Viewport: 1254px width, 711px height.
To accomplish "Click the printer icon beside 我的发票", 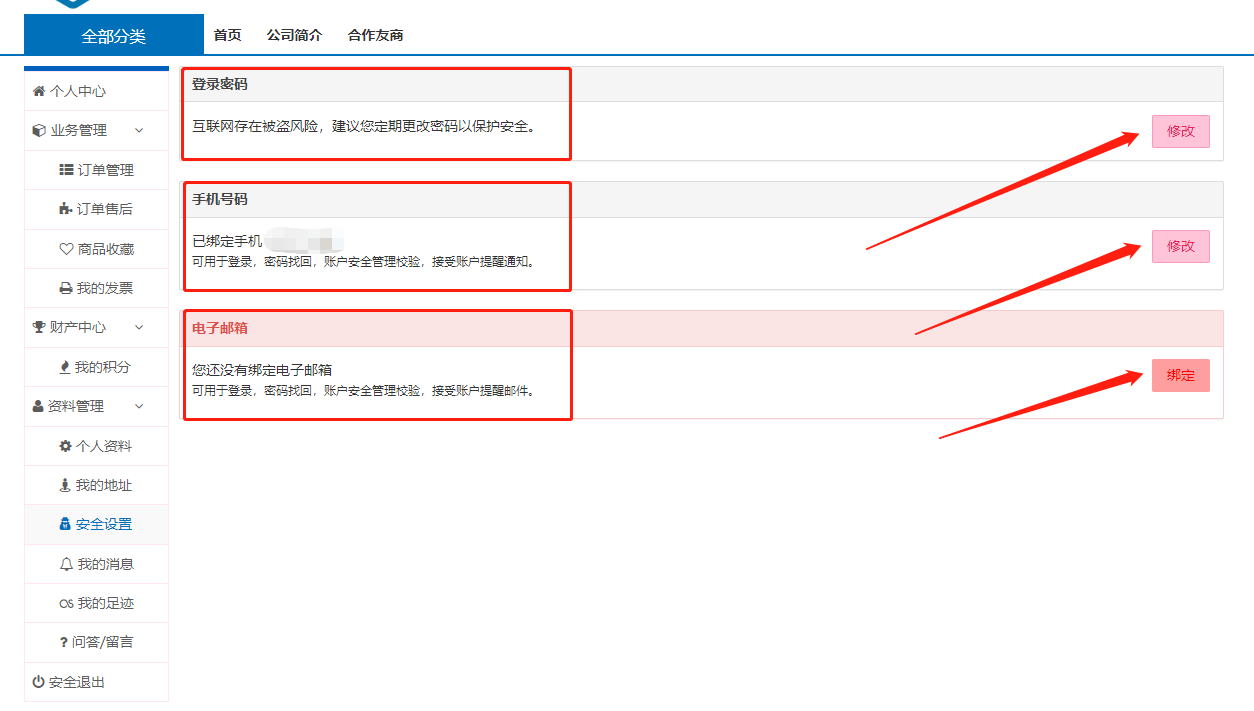I will tap(66, 288).
